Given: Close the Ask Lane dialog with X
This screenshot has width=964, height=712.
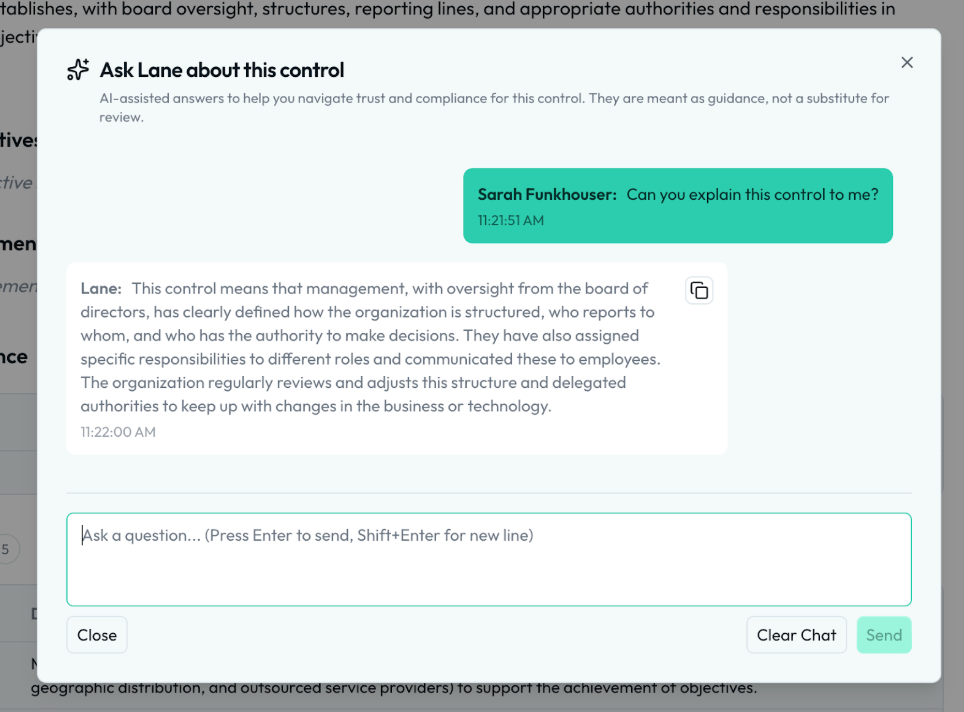Looking at the screenshot, I should tap(907, 62).
